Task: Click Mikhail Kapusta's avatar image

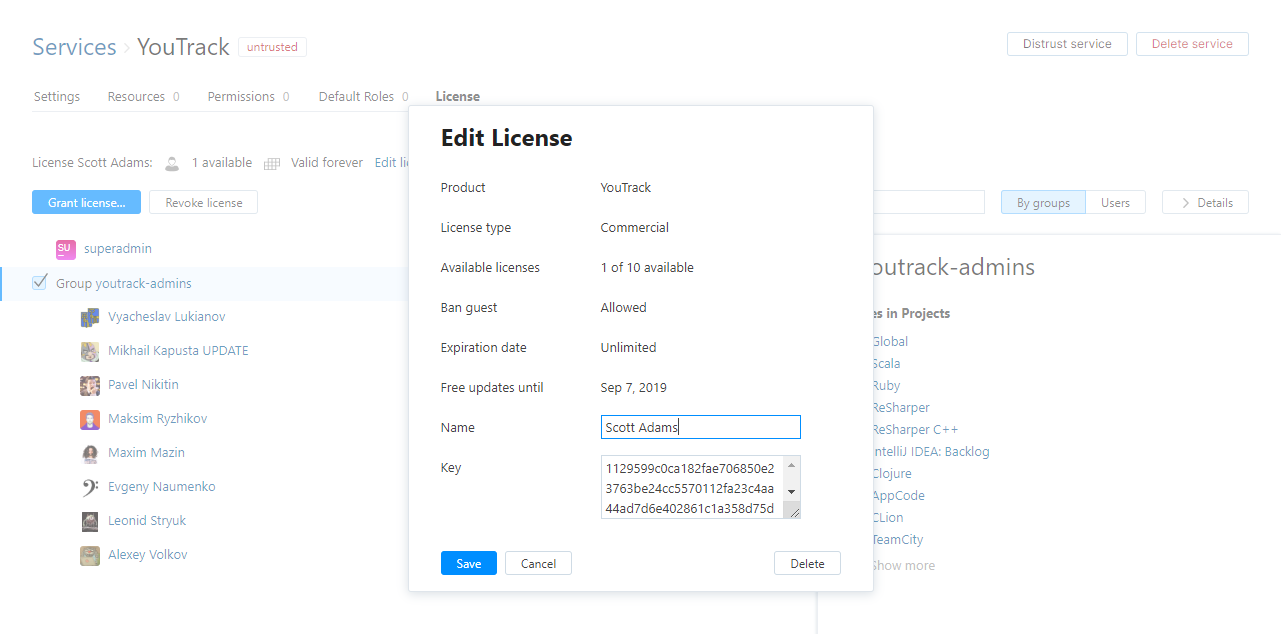Action: tap(90, 351)
